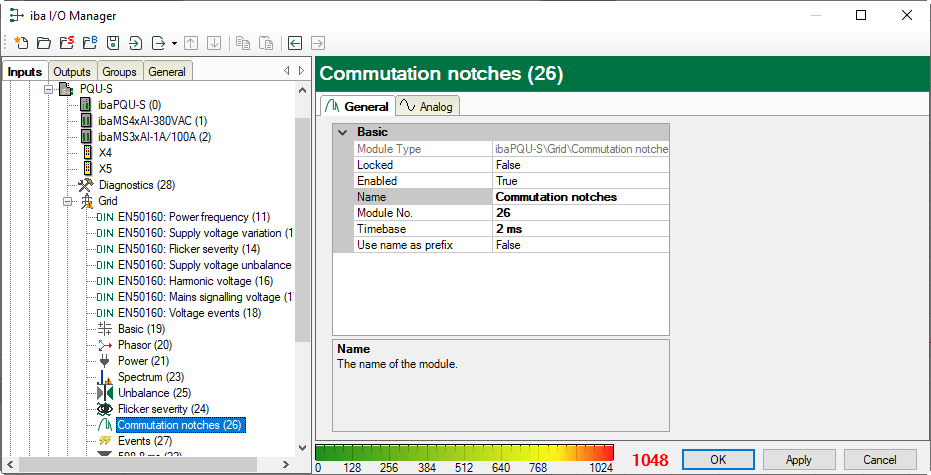Click the Flicker severity (24) eye icon

[104, 409]
